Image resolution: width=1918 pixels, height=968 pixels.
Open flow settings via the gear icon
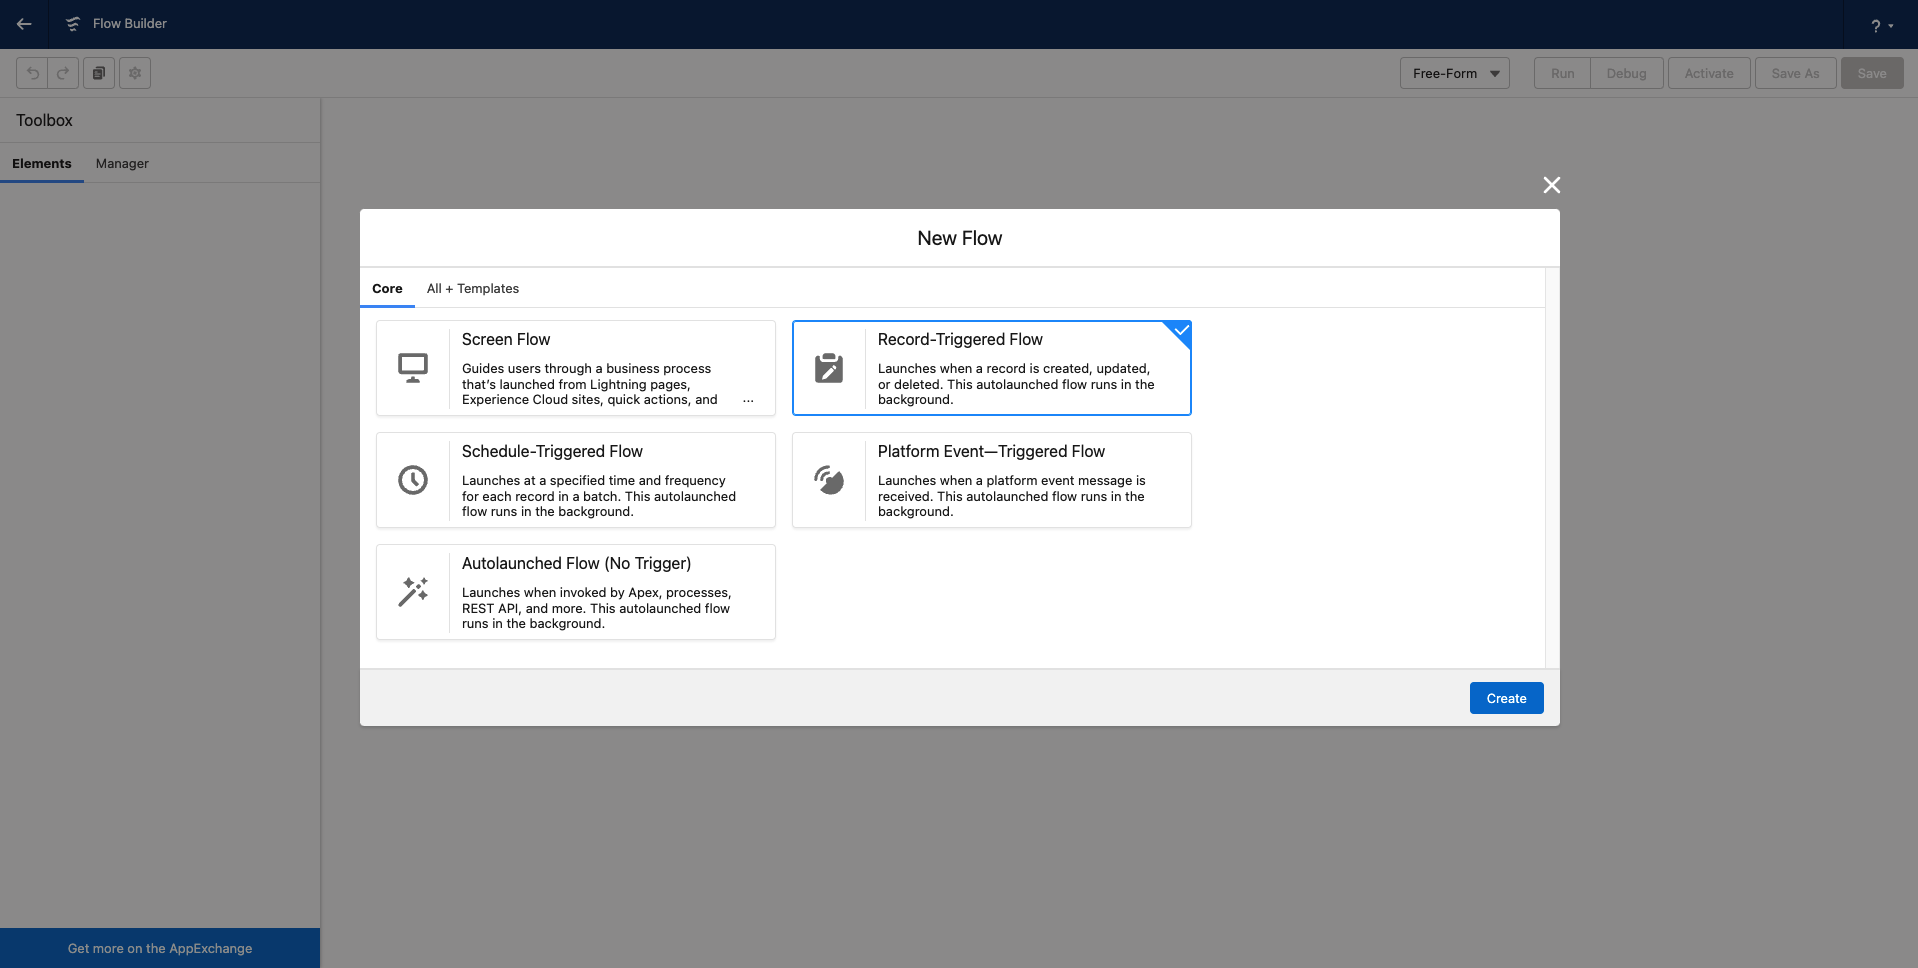coord(135,72)
